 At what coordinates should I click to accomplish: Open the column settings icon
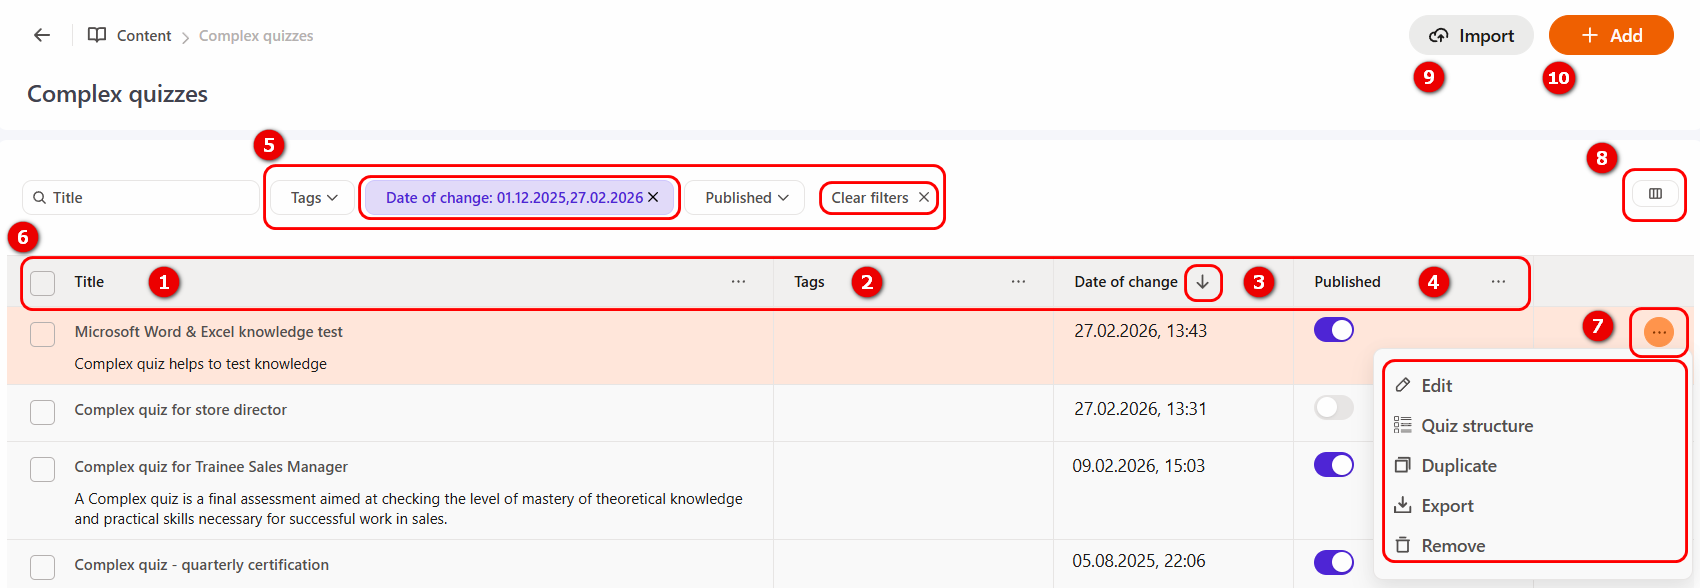tap(1655, 194)
